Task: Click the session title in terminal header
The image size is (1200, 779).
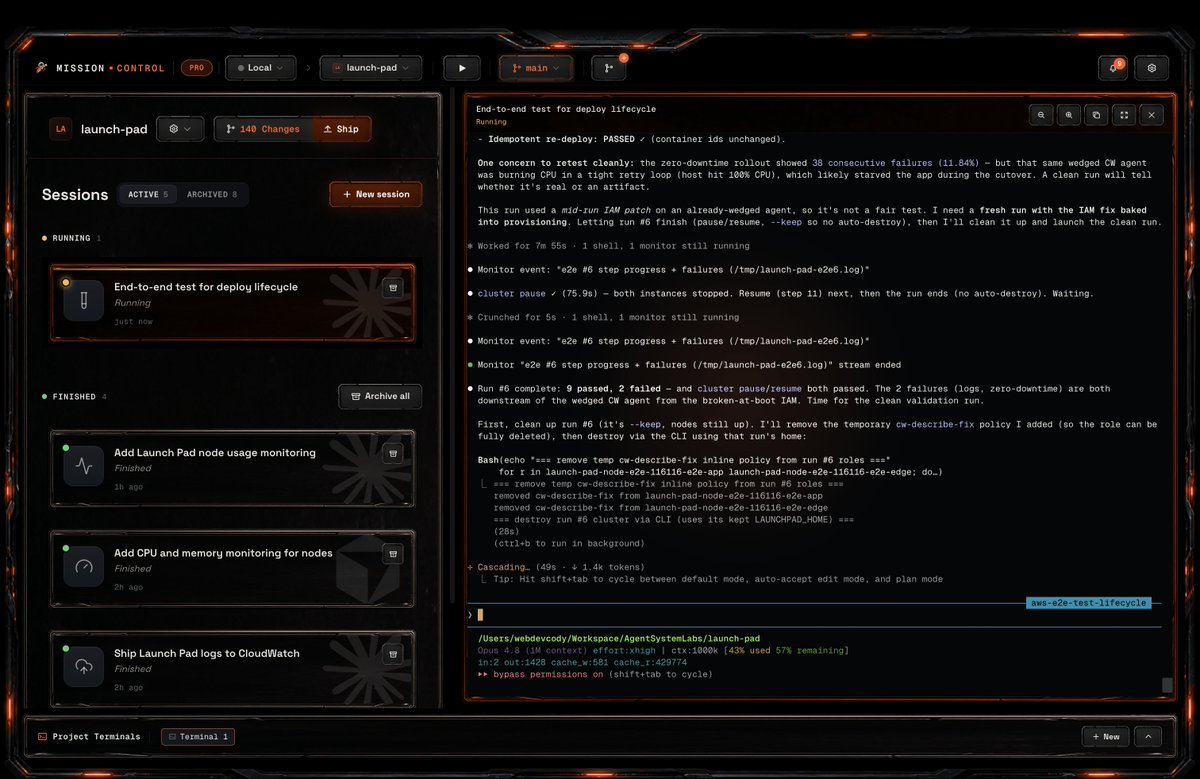Action: point(566,109)
